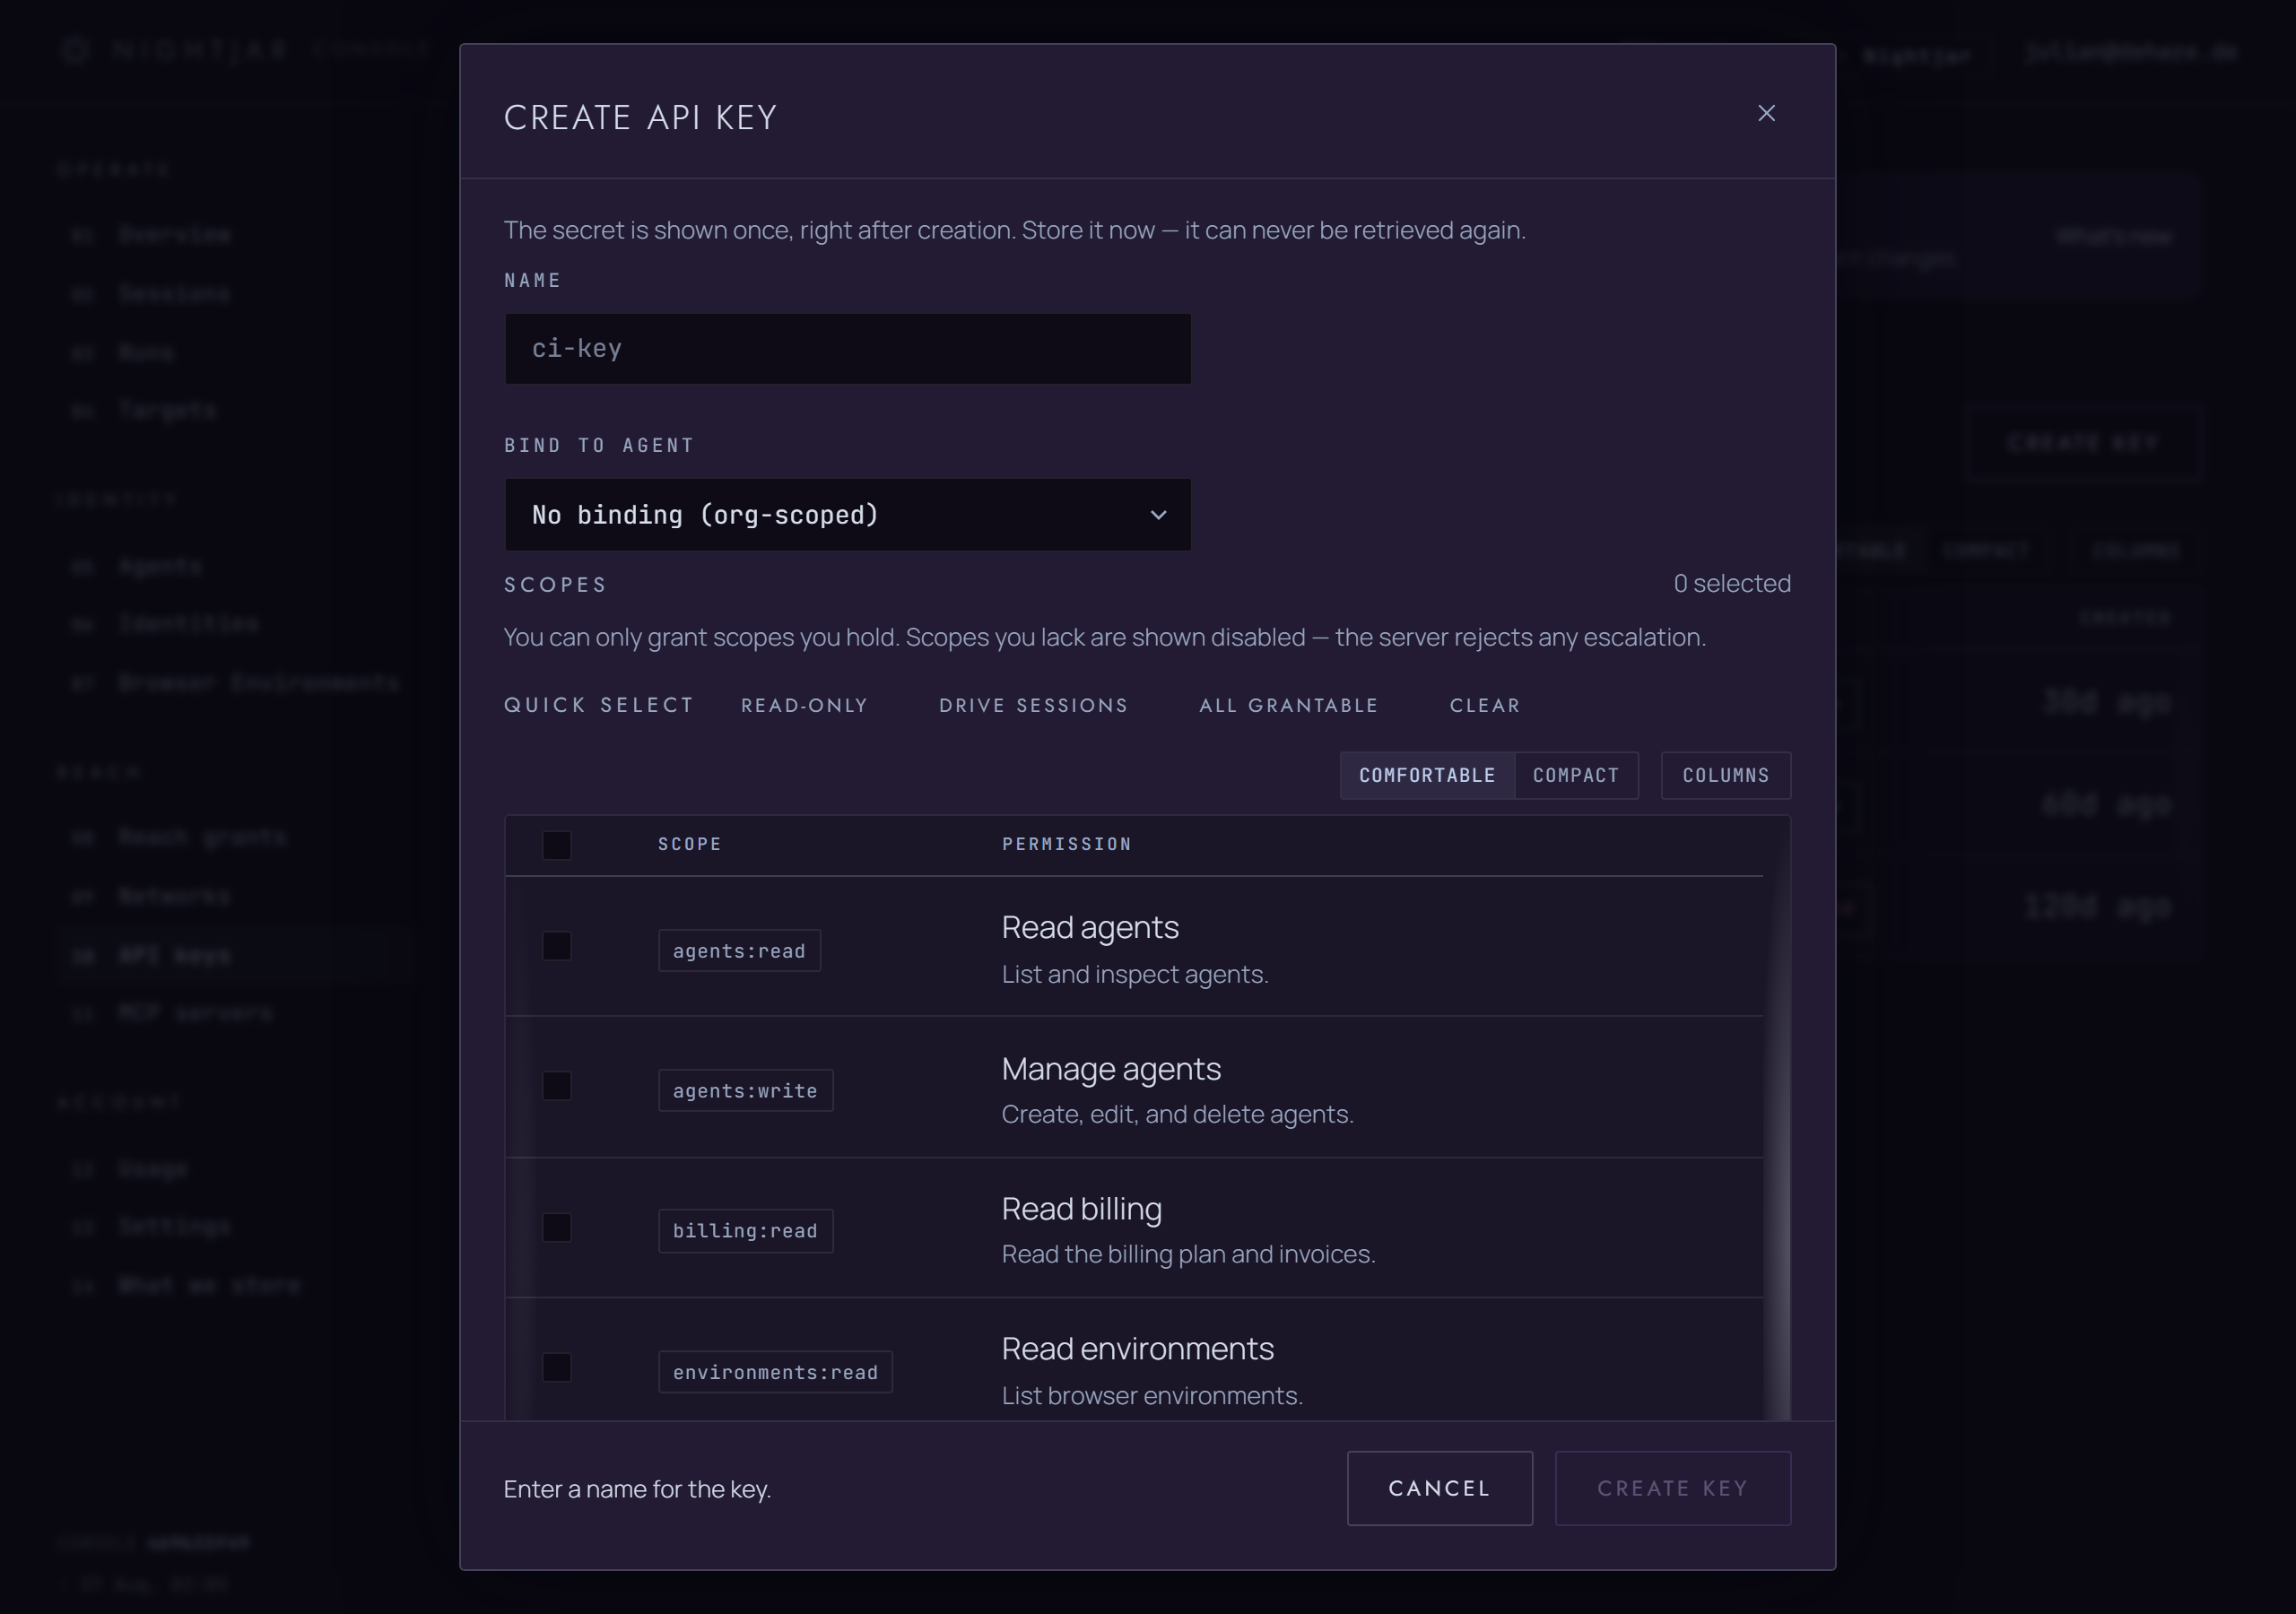
Task: Click the agents:read scope tag
Action: click(x=739, y=951)
